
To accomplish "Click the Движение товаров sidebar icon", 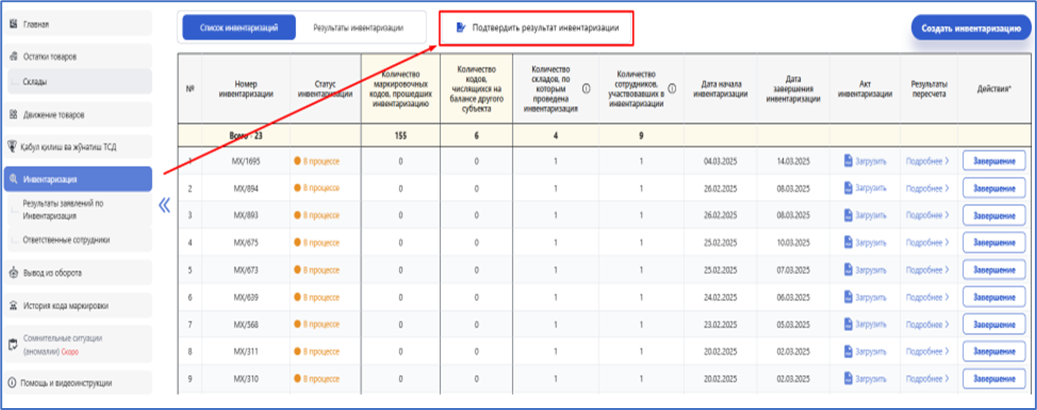I will click(x=13, y=114).
